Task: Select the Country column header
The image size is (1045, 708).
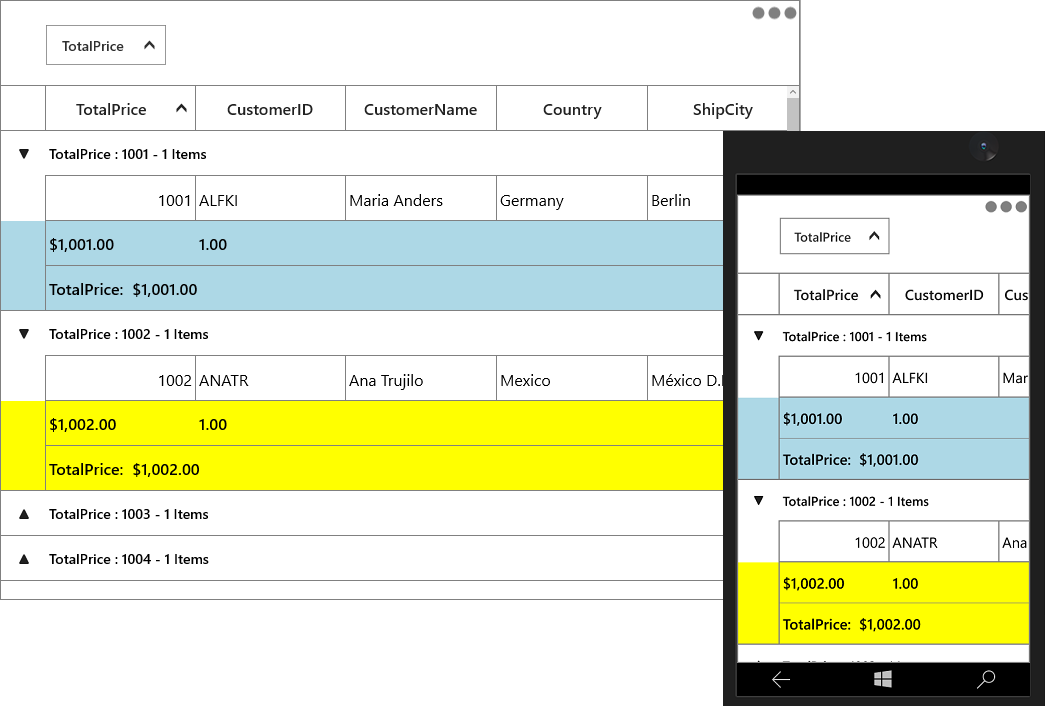Action: pos(572,109)
